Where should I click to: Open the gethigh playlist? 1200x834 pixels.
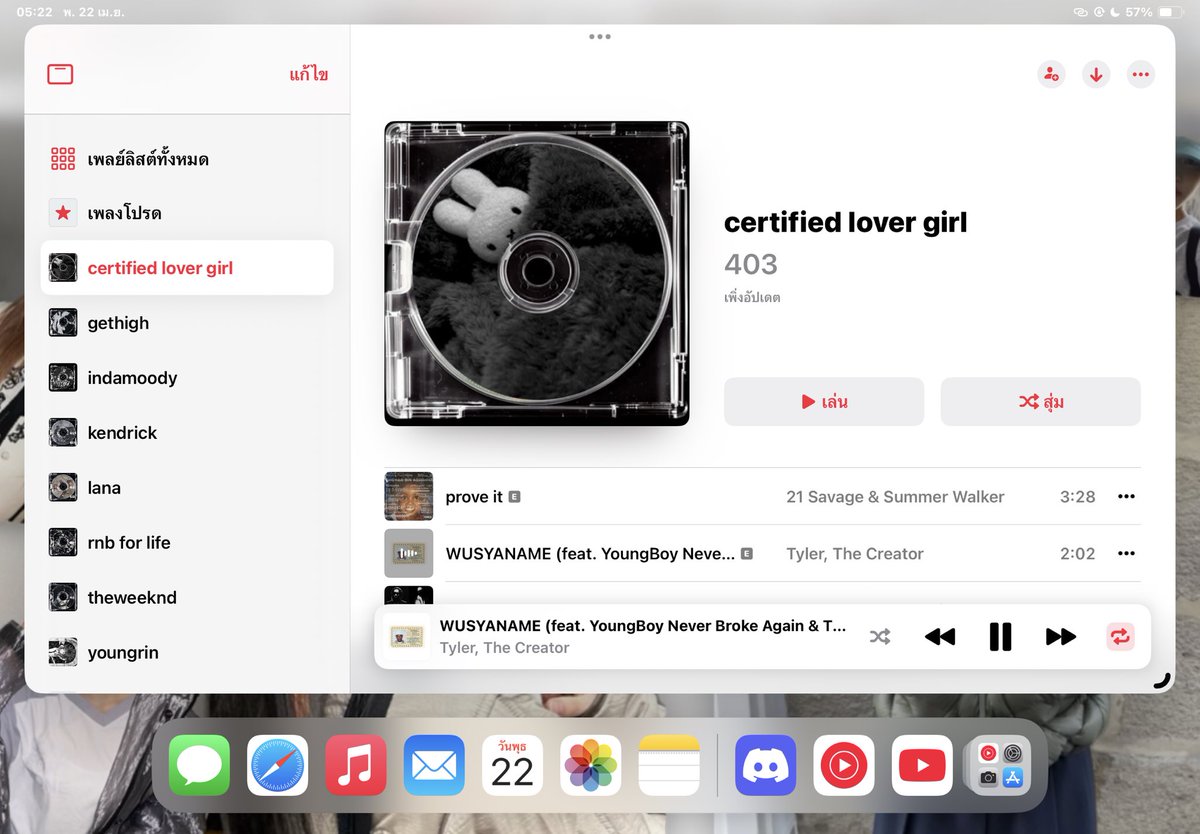(187, 323)
